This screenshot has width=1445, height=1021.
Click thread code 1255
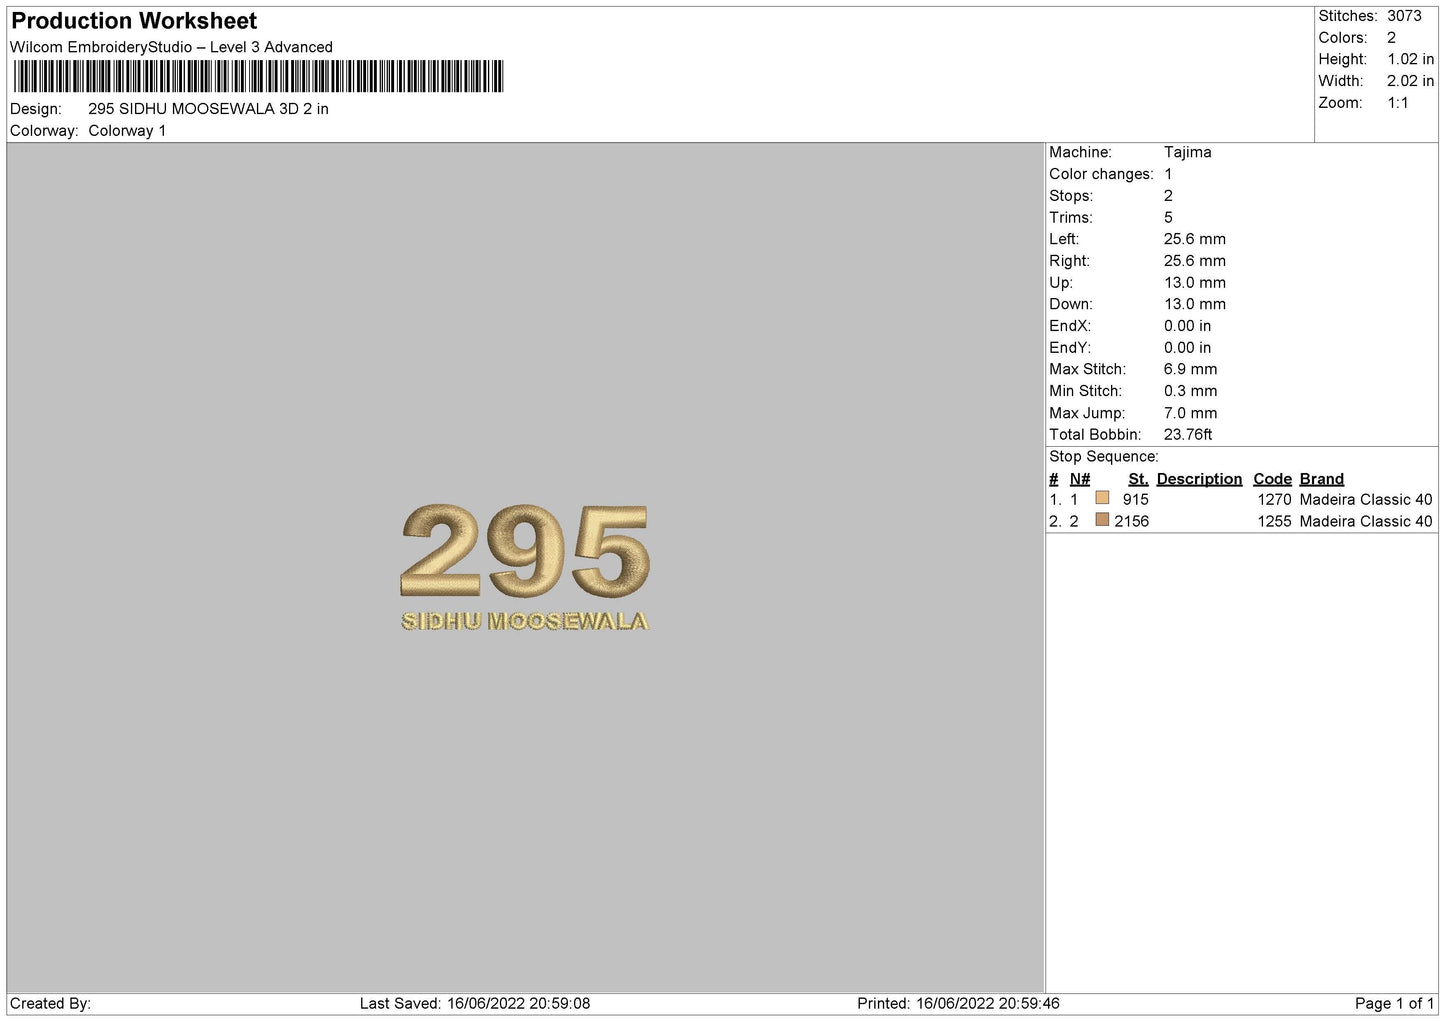coord(1274,522)
